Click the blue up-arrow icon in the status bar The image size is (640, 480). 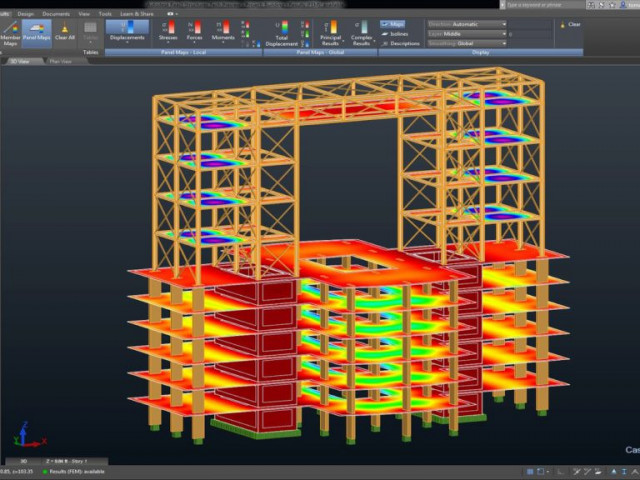click(613, 472)
